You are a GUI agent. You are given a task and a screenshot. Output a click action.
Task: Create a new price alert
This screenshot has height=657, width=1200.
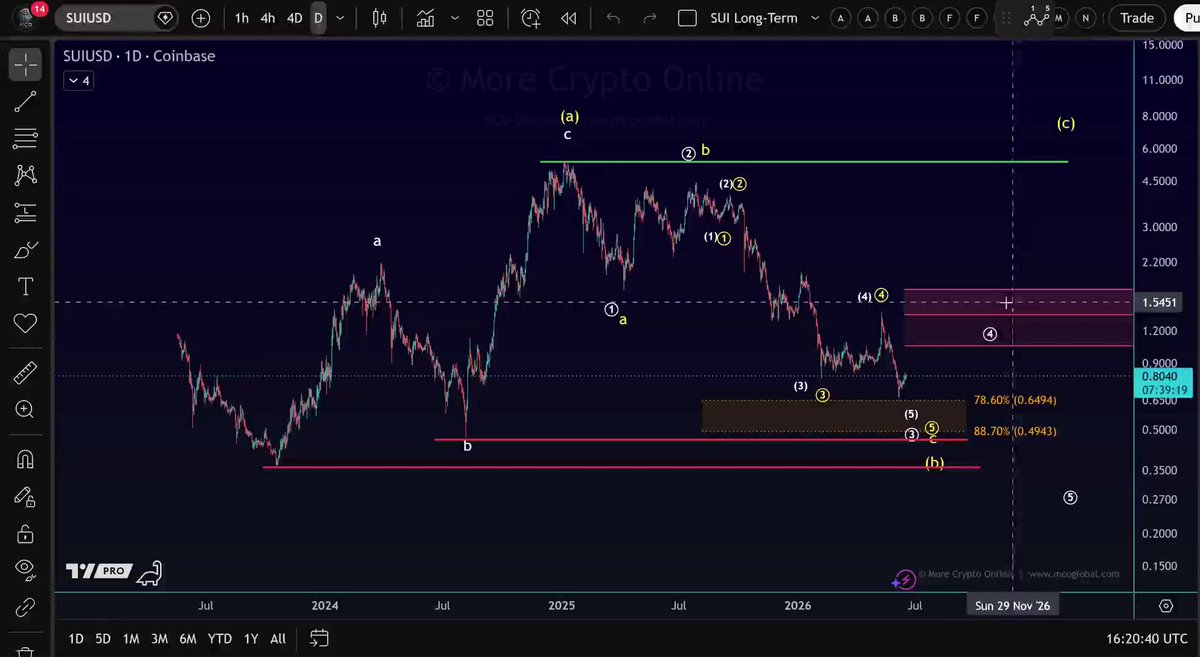(531, 18)
